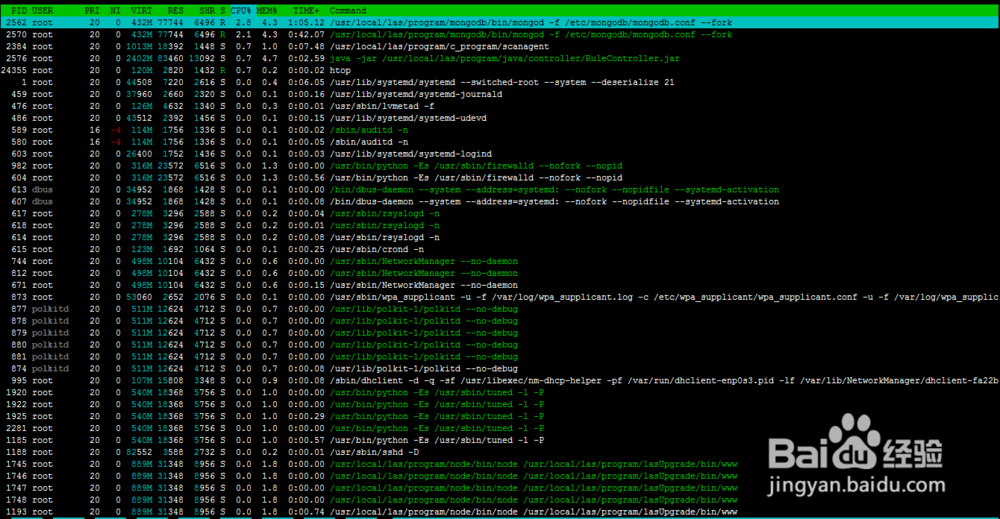Sort by the highlighted CPU% column header

pos(240,11)
